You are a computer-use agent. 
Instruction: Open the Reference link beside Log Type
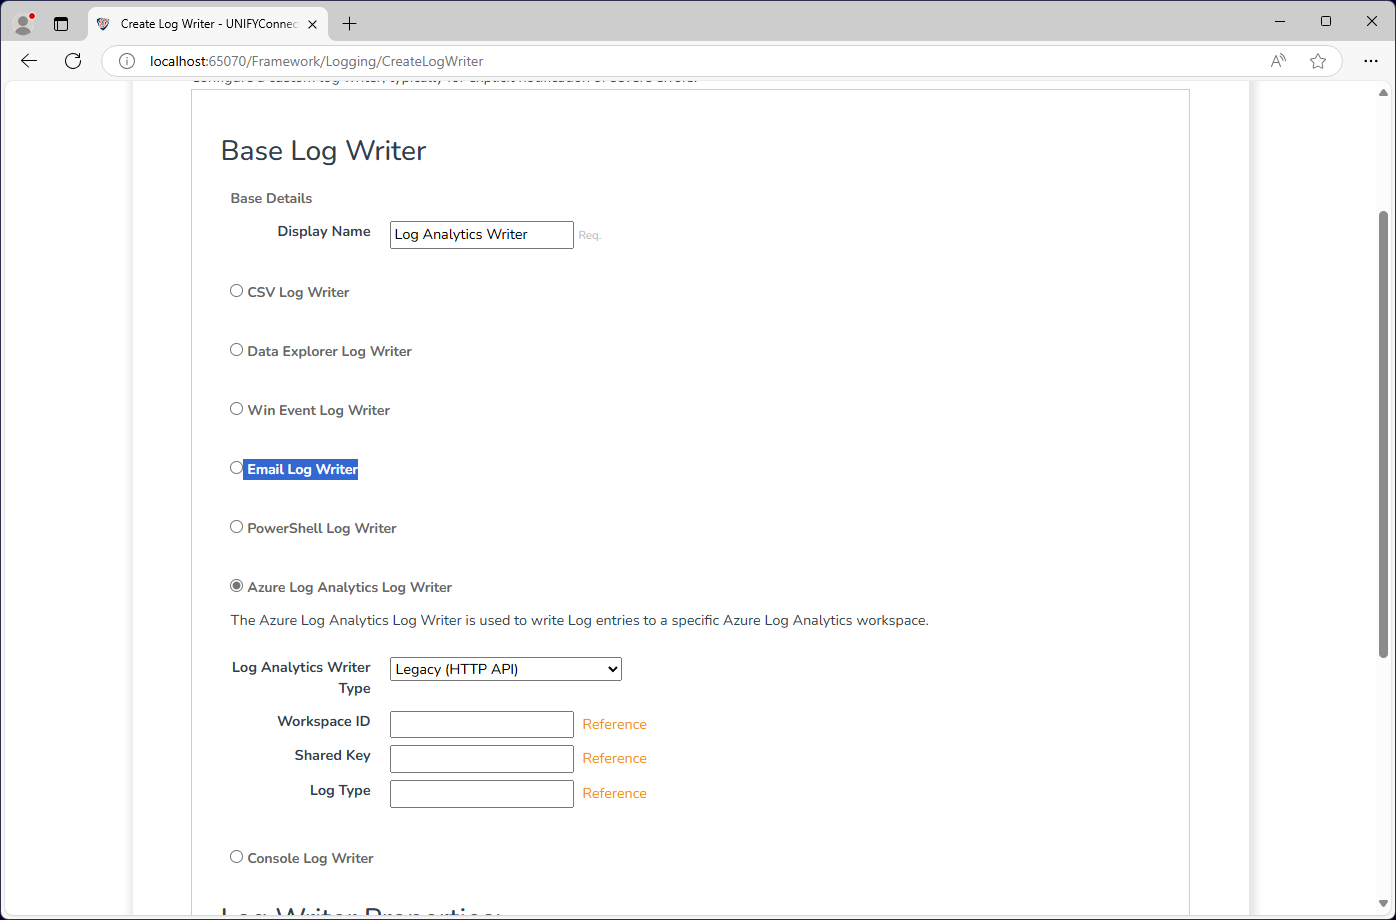(615, 794)
